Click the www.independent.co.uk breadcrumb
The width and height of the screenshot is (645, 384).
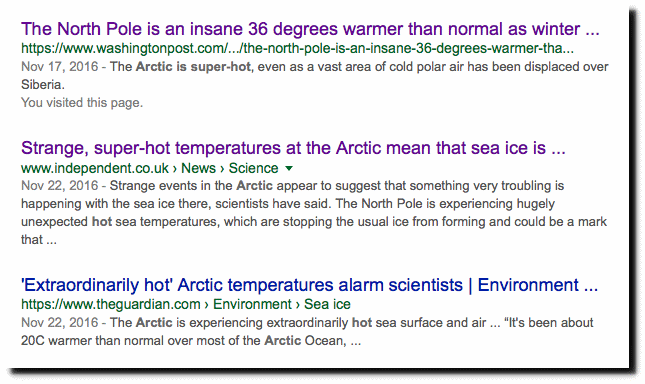click(95, 168)
